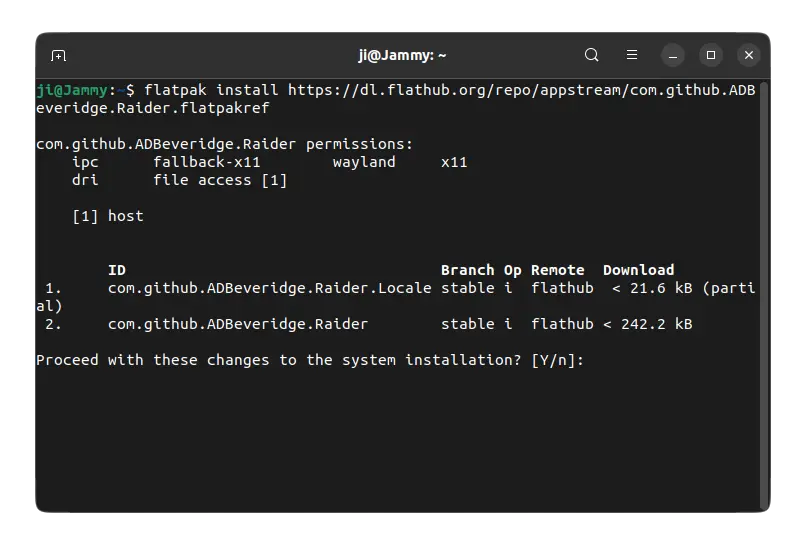The image size is (806, 551).
Task: Click the 'flatpak install' command text
Action: tap(211, 90)
